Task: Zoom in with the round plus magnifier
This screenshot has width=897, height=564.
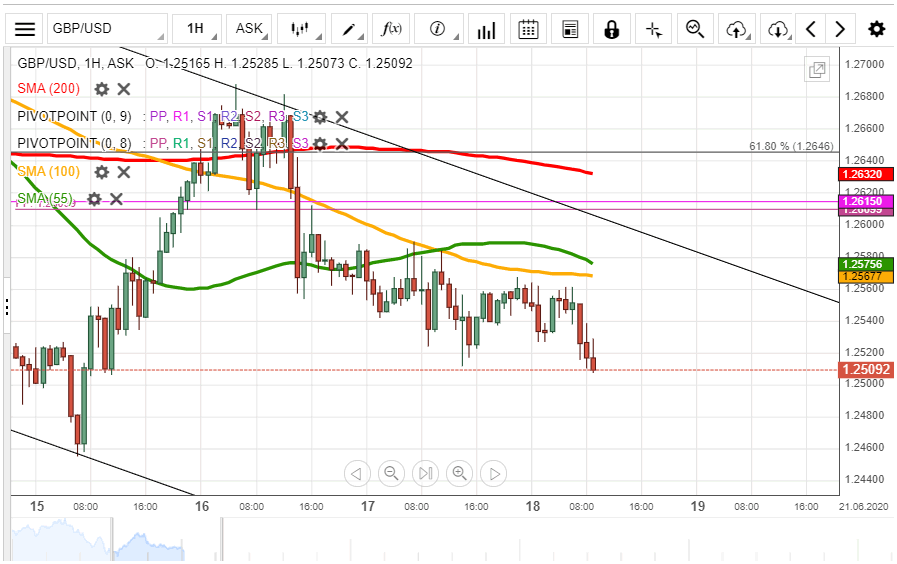Action: (x=460, y=474)
